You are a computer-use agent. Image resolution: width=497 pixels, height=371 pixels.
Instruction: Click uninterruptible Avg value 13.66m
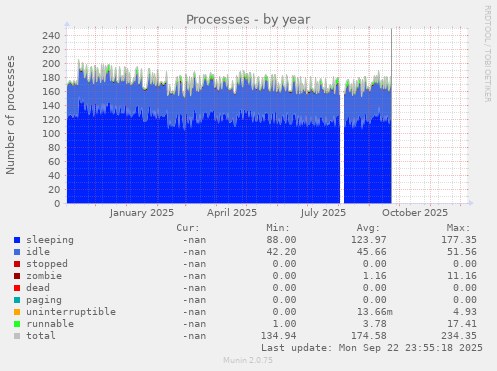click(x=375, y=312)
